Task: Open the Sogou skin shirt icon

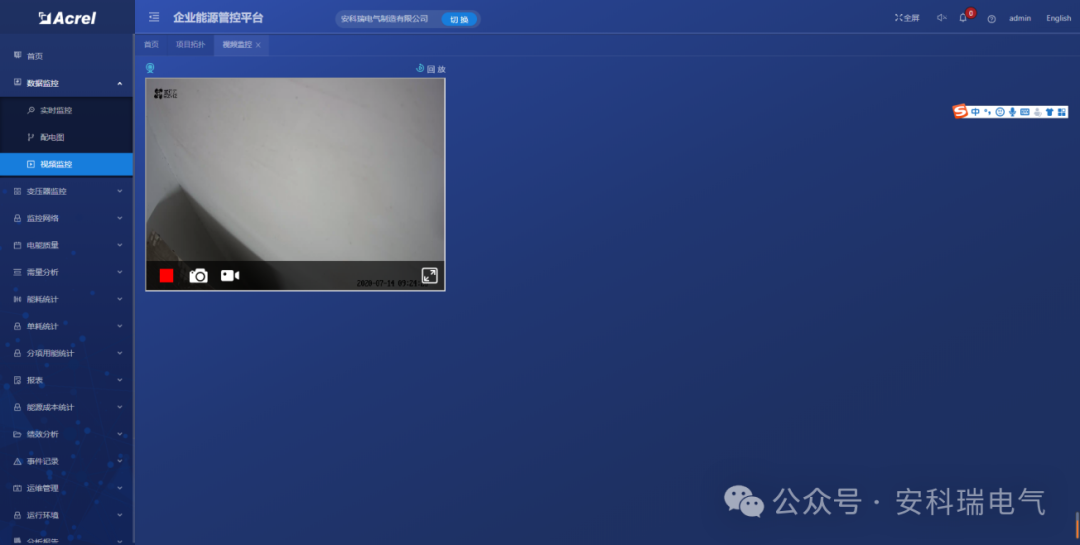Action: click(x=1050, y=112)
